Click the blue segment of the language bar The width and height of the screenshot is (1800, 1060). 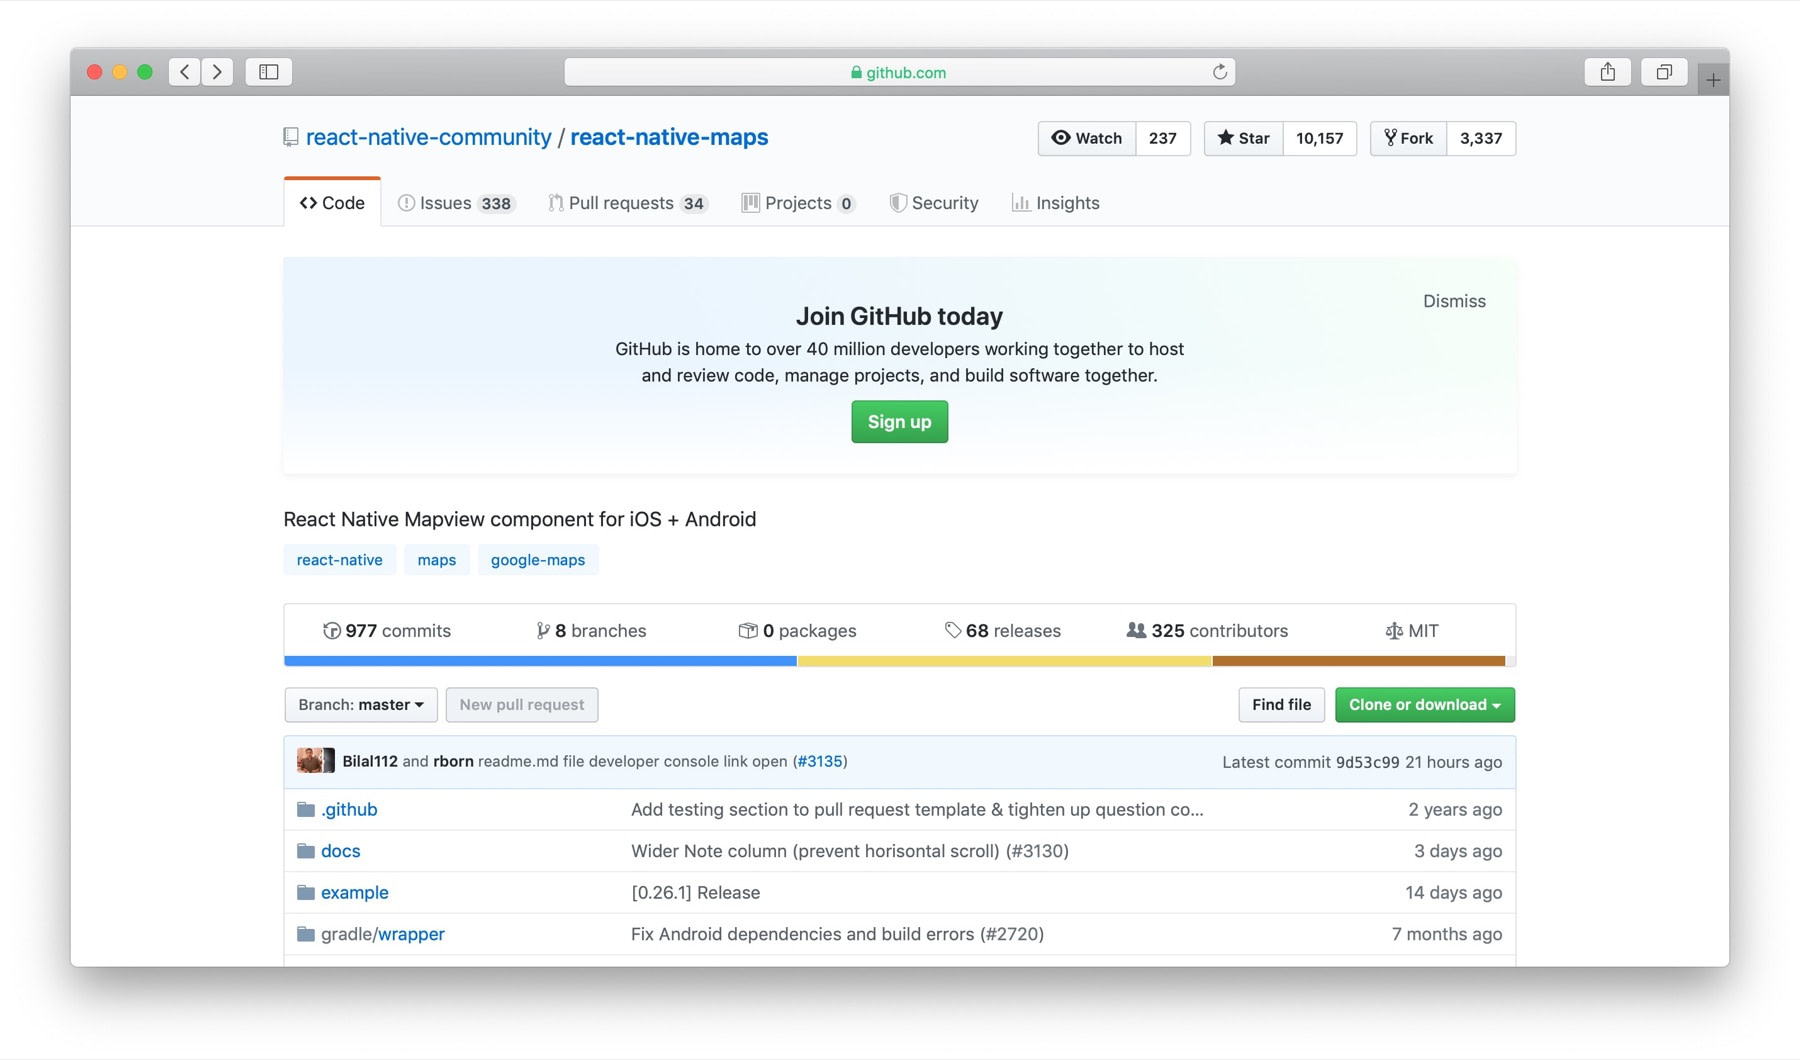point(540,661)
